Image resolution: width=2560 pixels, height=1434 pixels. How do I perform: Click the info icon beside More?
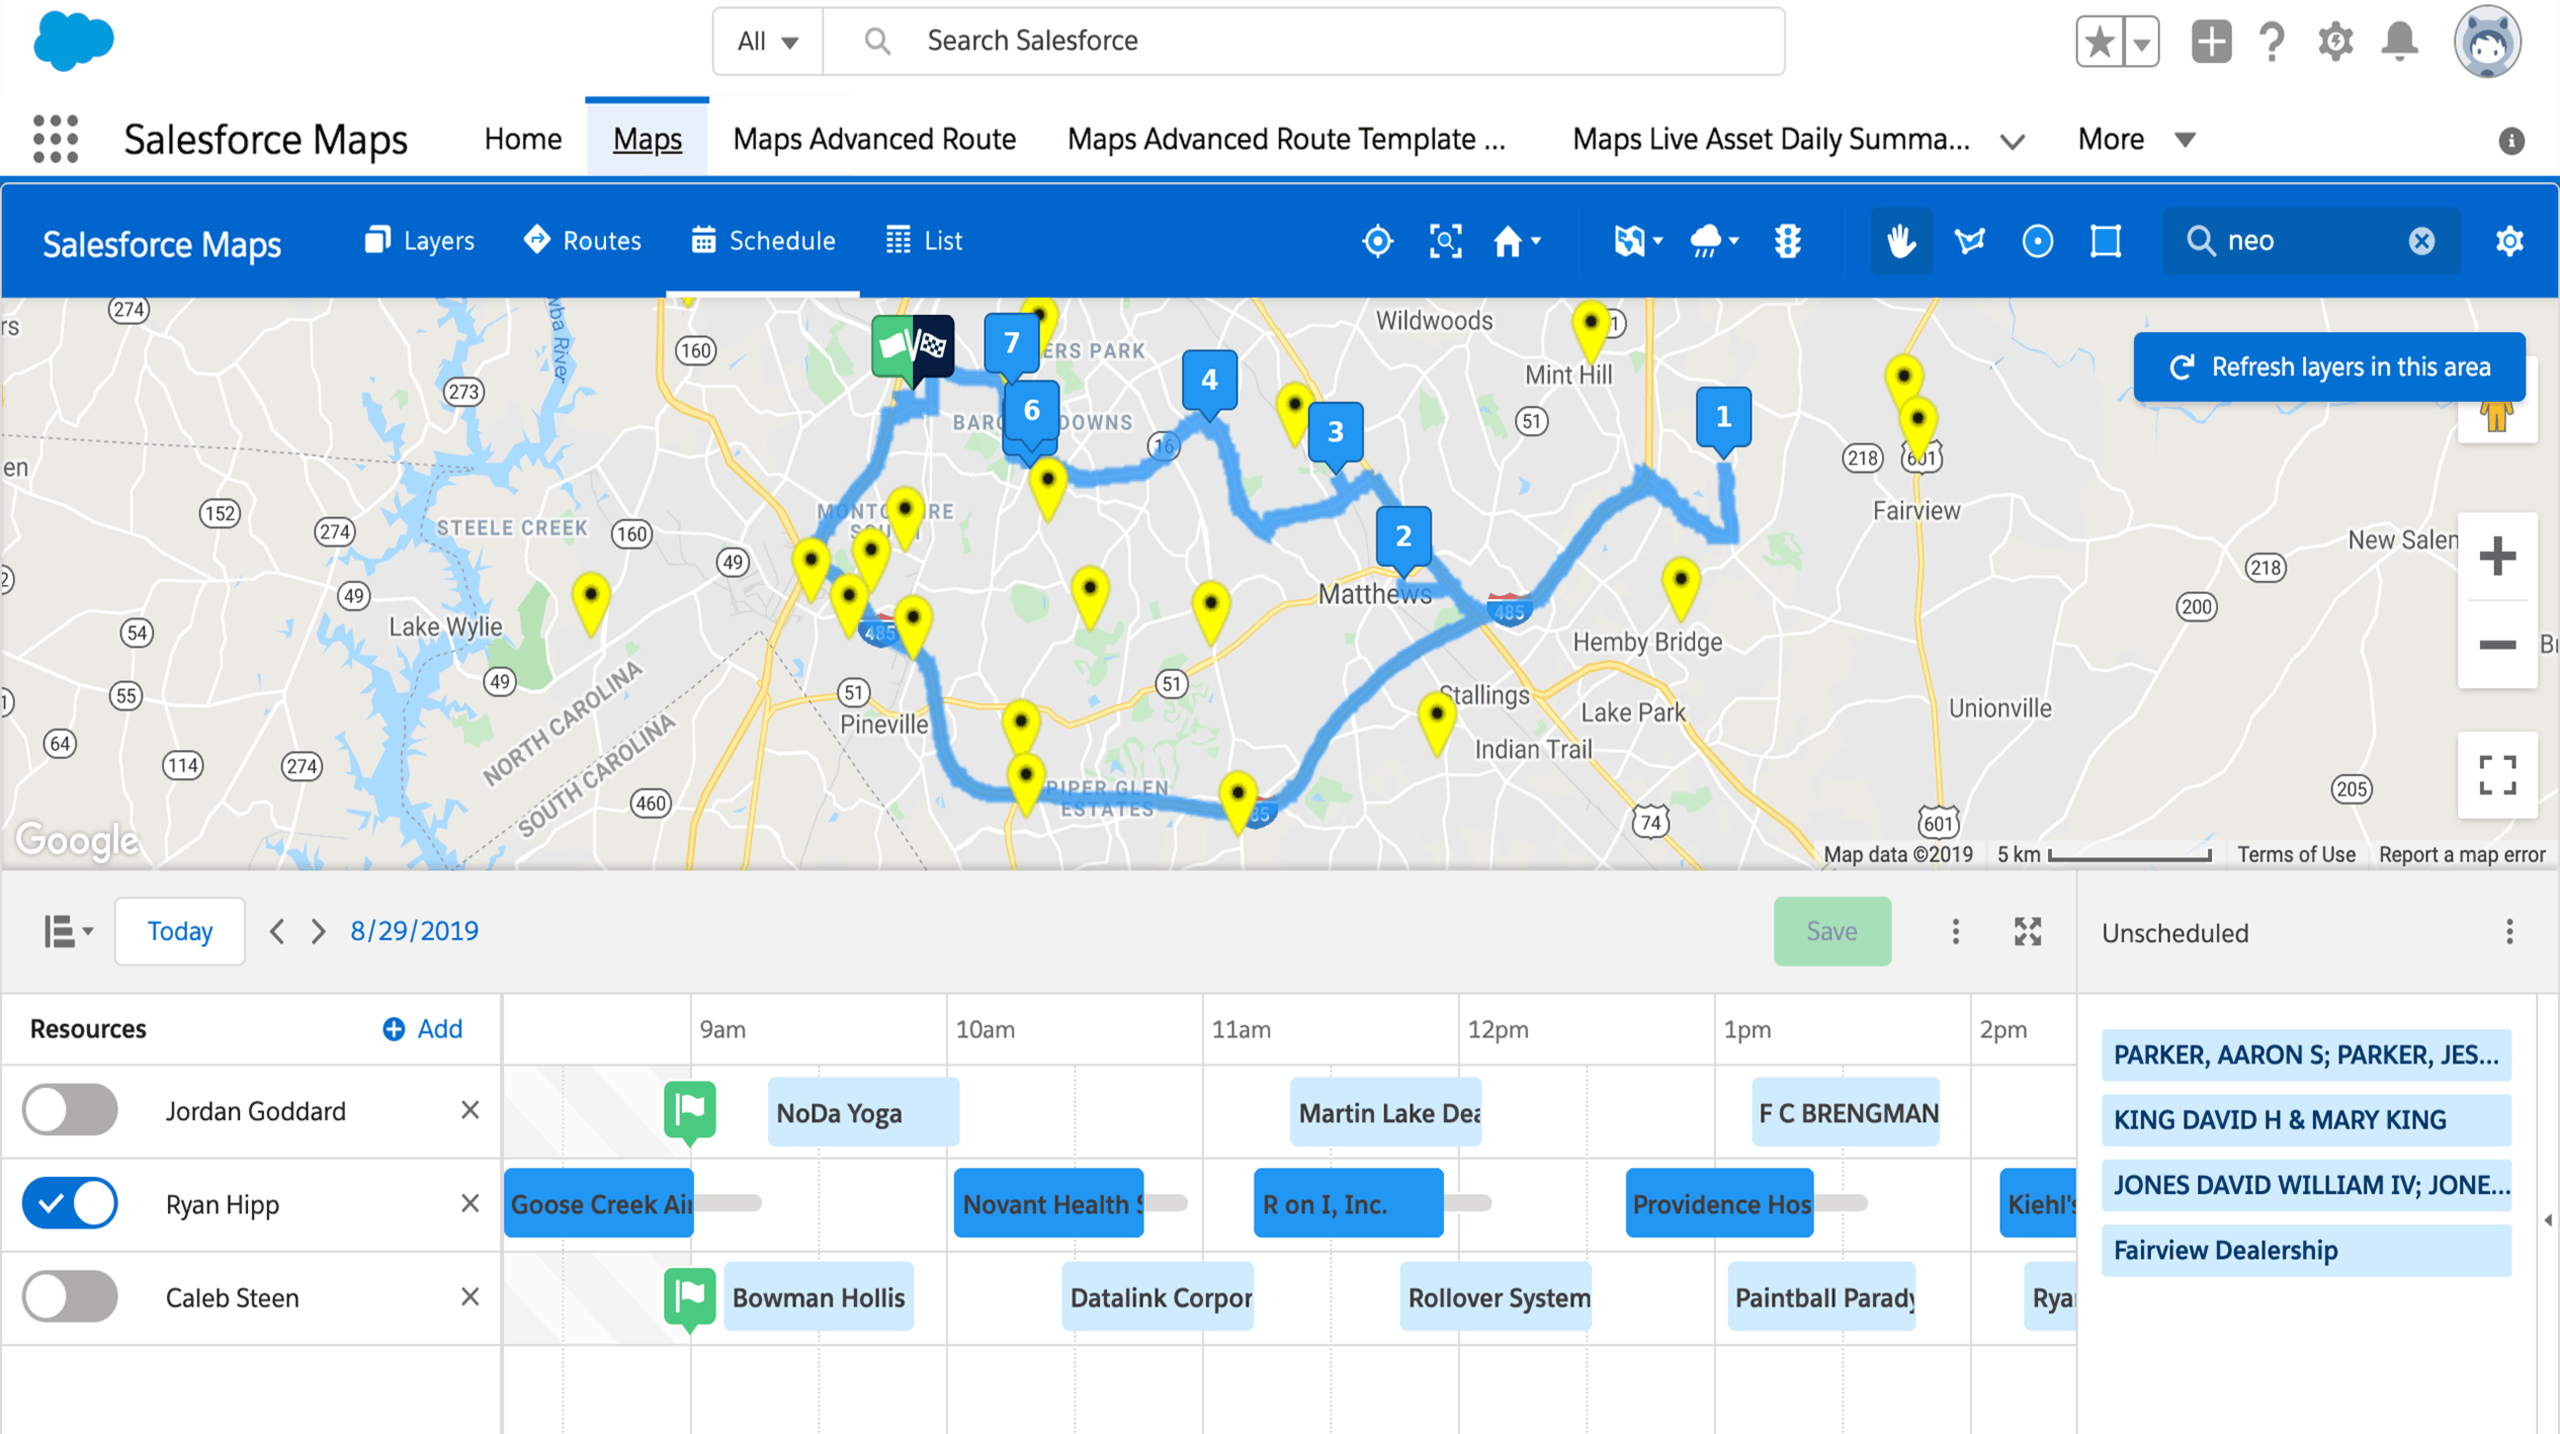(2511, 141)
